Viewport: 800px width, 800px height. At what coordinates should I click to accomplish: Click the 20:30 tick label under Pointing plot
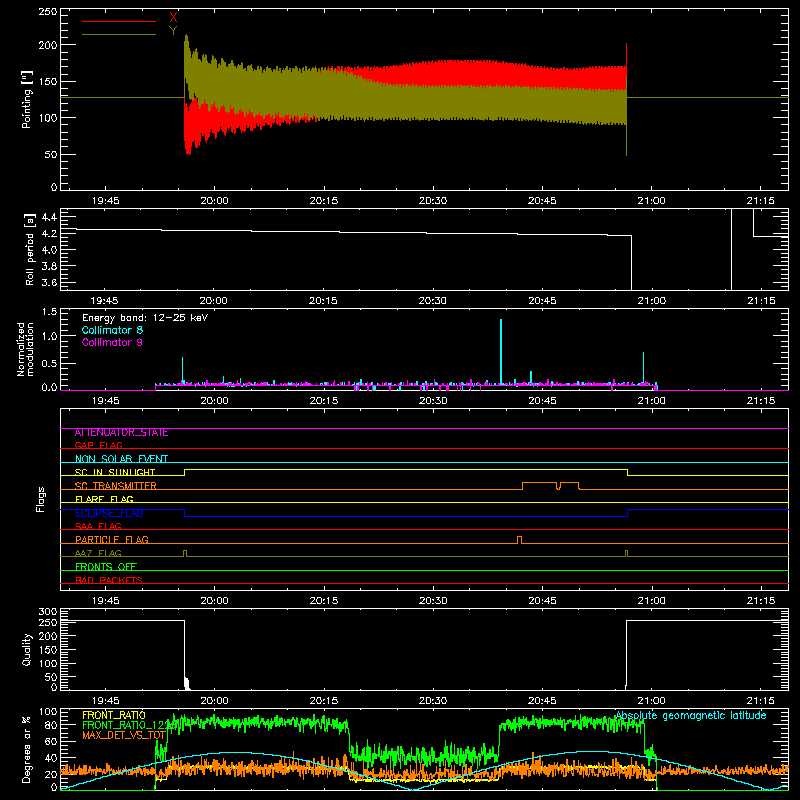tap(433, 201)
